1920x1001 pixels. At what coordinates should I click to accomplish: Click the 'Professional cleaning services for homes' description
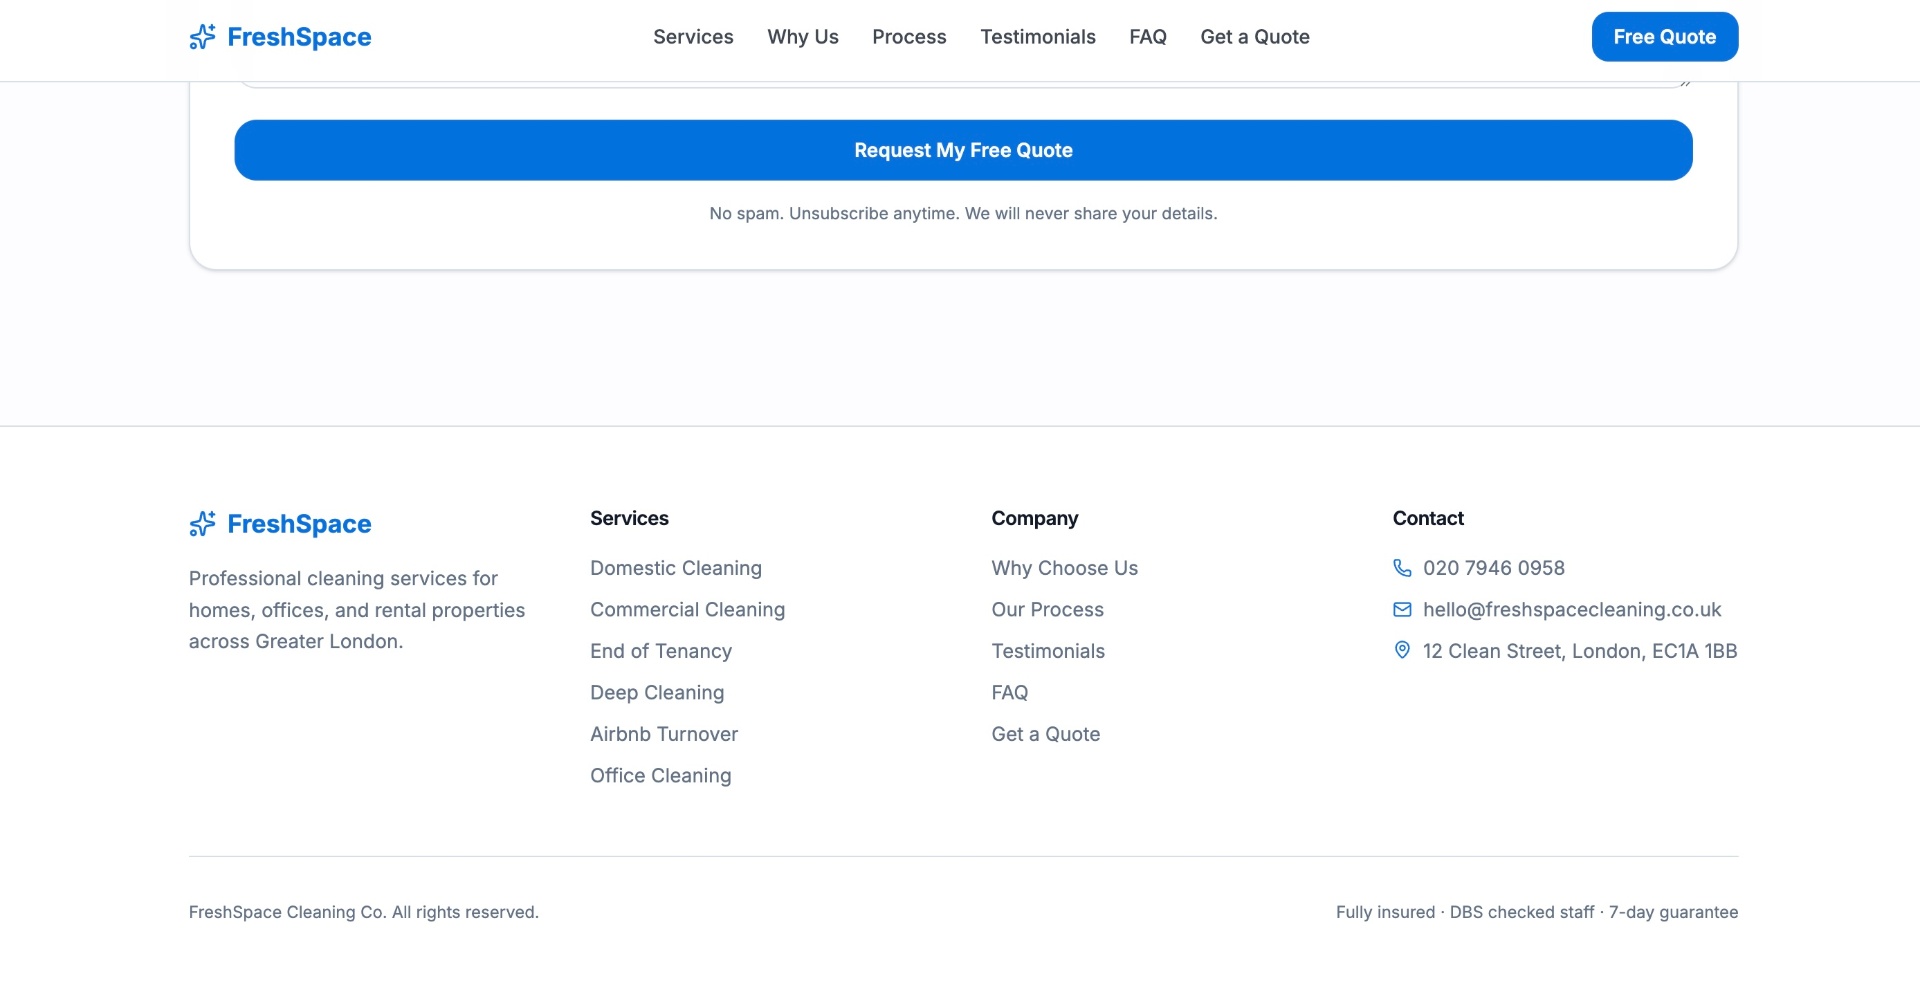tap(357, 610)
